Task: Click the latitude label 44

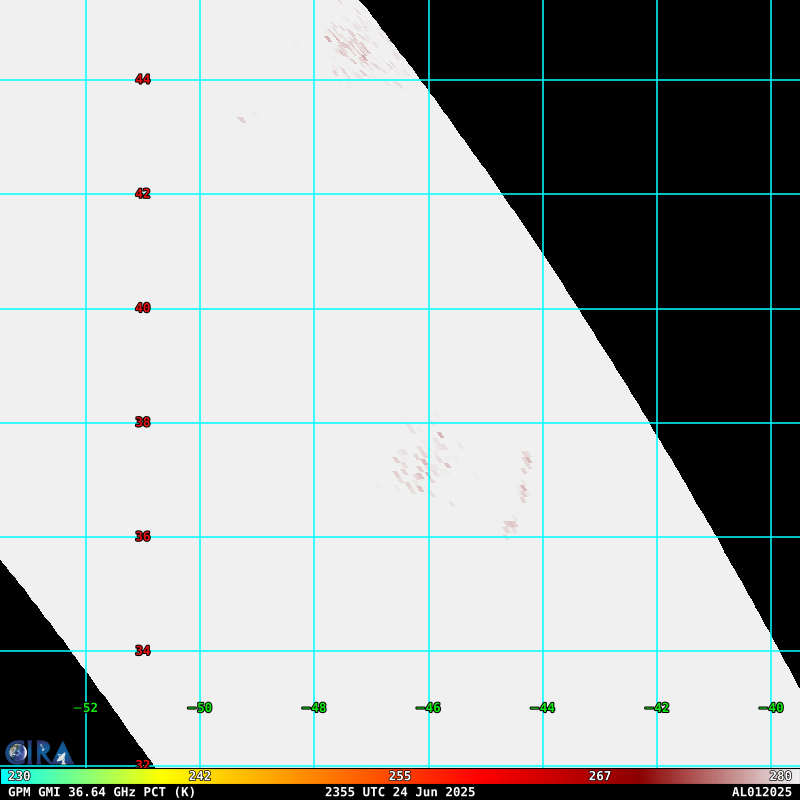Action: pyautogui.click(x=143, y=79)
